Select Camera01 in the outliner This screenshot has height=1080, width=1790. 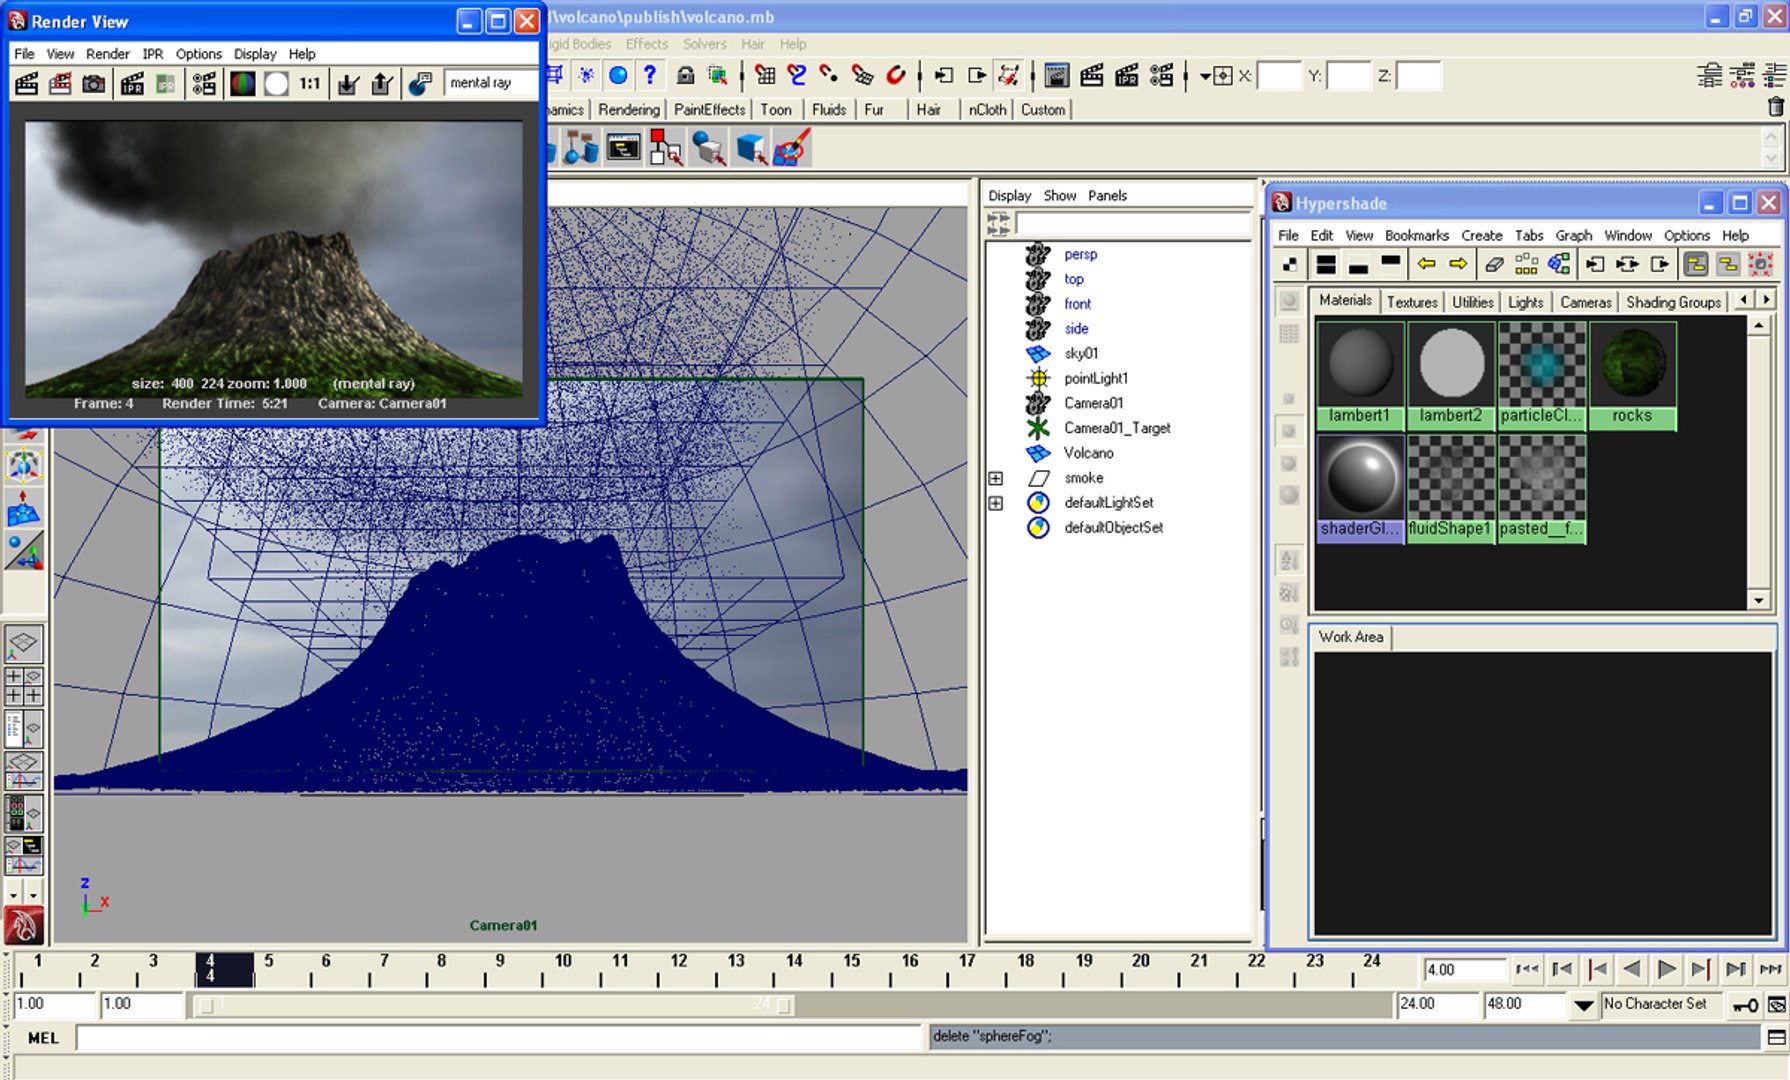(1093, 403)
